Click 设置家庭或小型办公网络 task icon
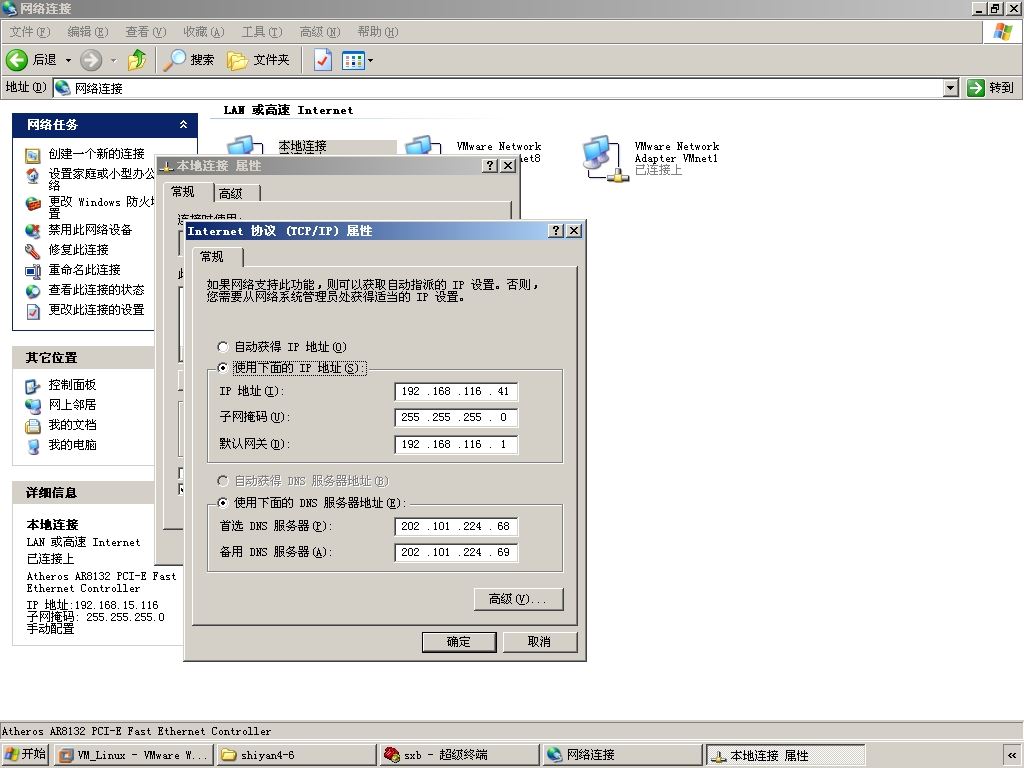Image resolution: width=1024 pixels, height=768 pixels. [x=33, y=175]
